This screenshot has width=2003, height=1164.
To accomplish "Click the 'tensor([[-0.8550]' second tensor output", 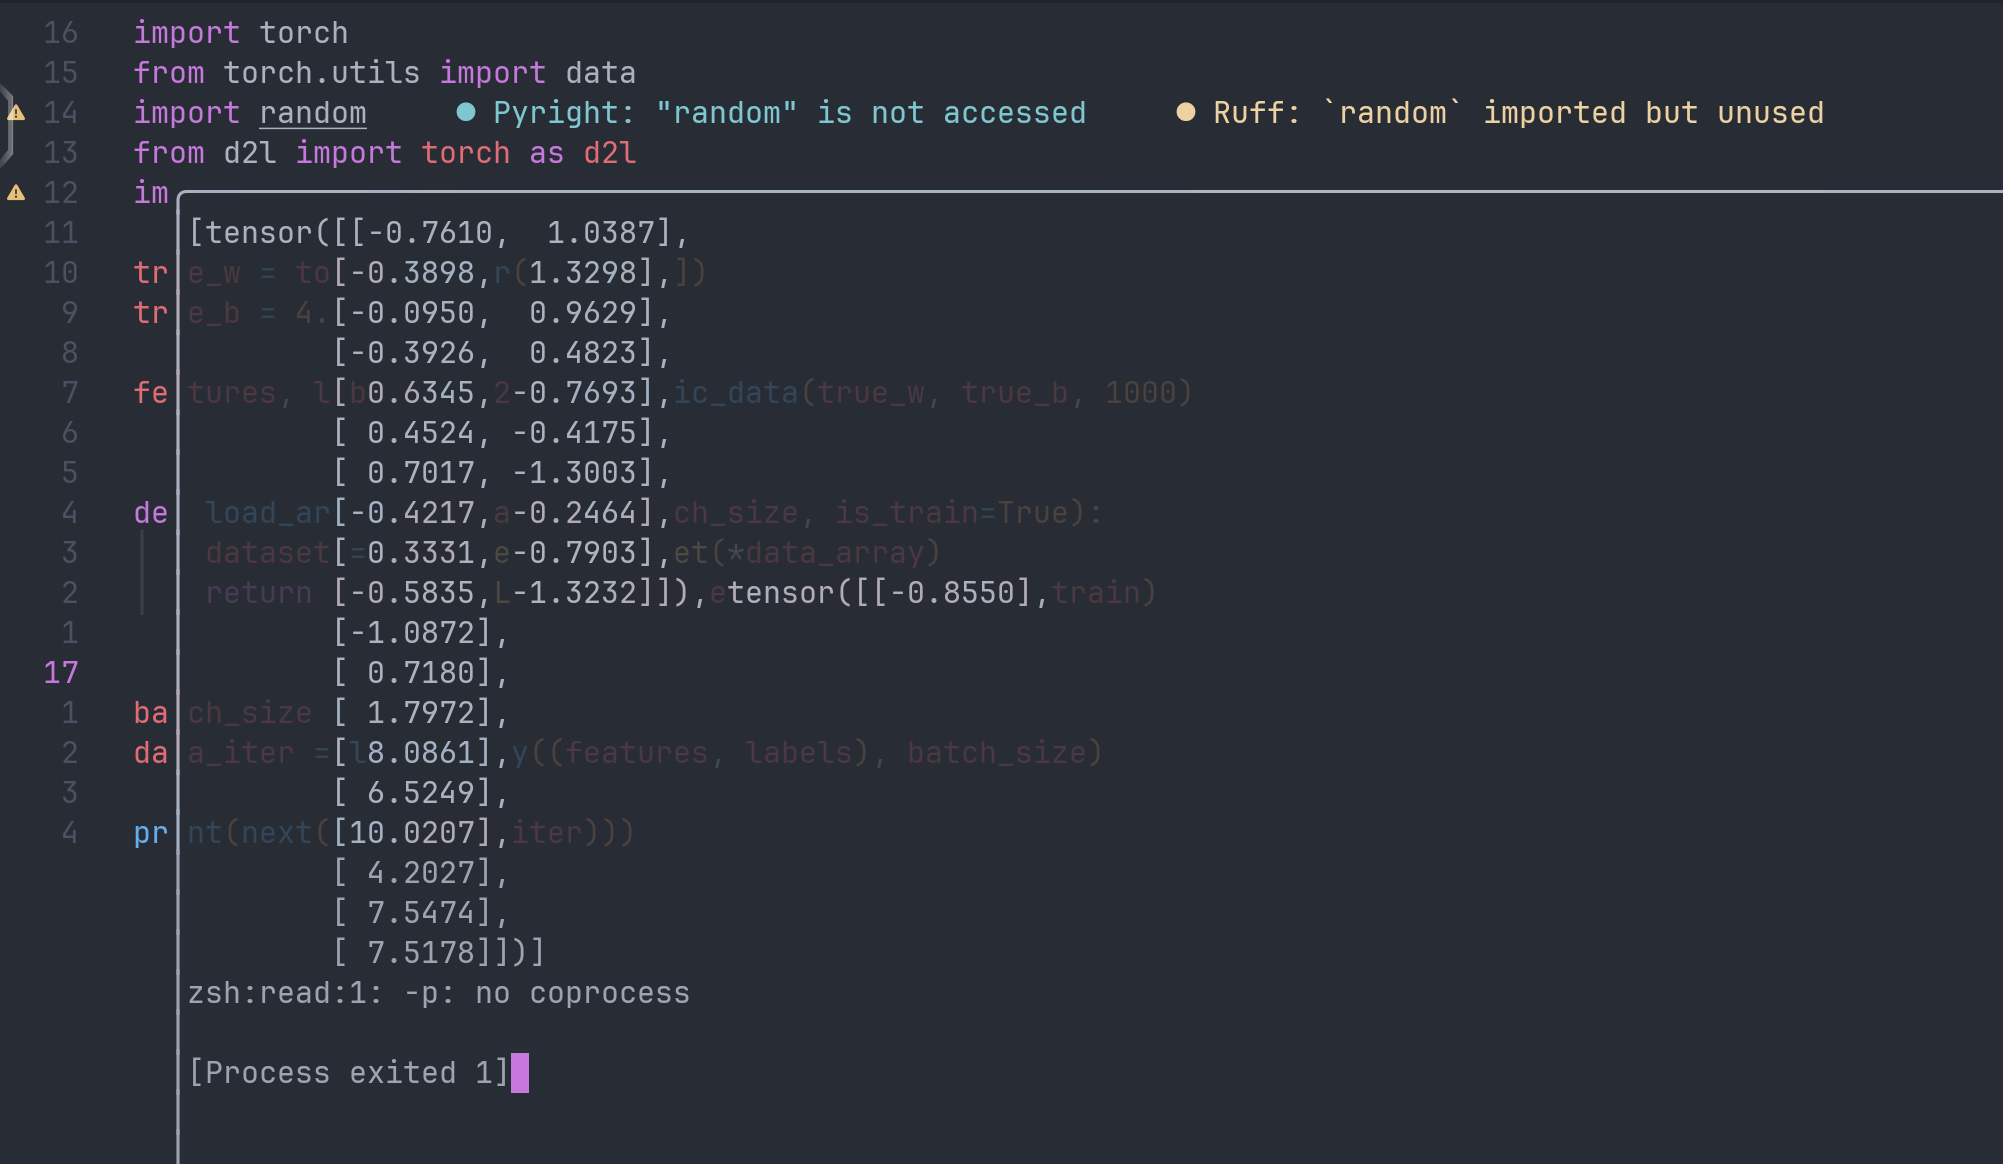I will coord(886,593).
